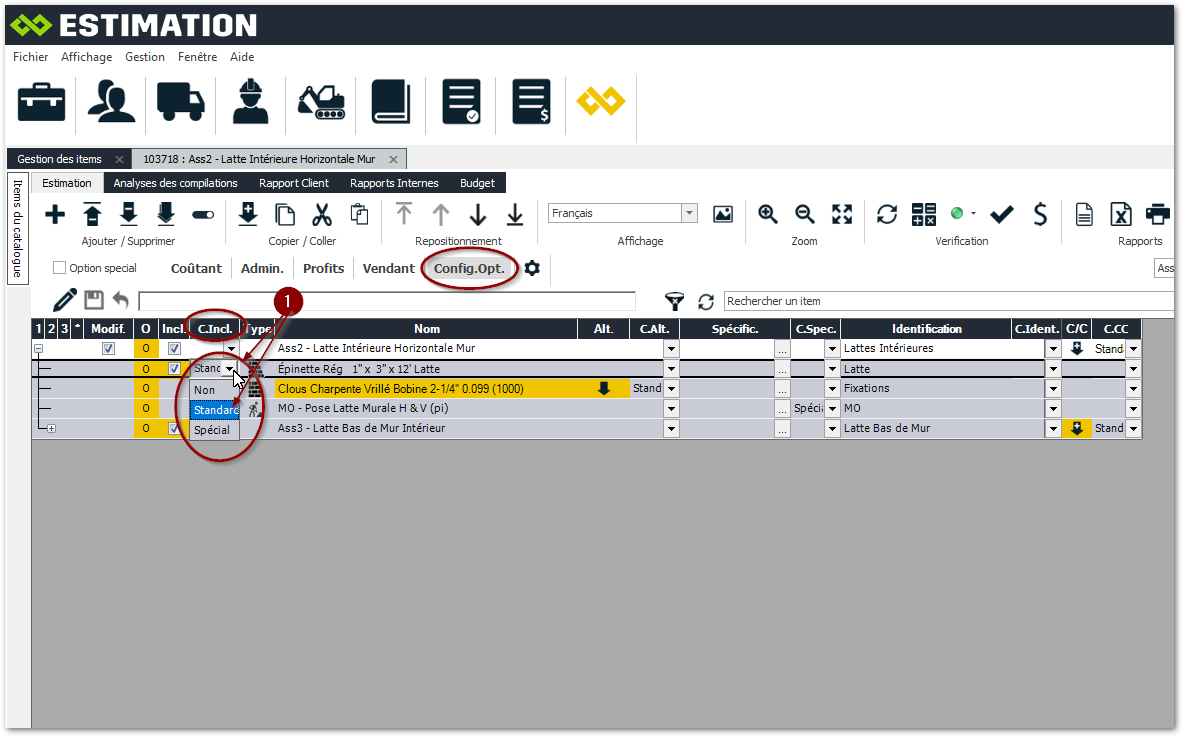The height and width of the screenshot is (737, 1183).
Task: Open the briefcase projects icon
Action: [41, 102]
